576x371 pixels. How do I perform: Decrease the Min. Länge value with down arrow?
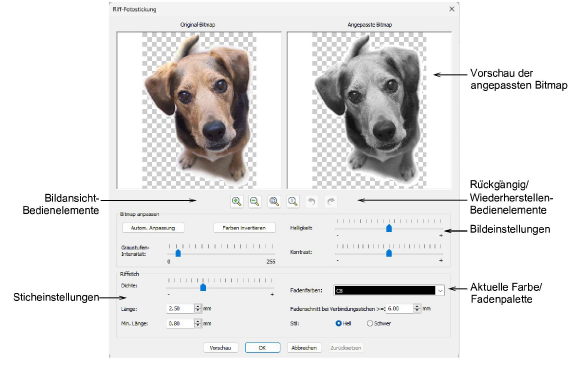[x=198, y=325]
